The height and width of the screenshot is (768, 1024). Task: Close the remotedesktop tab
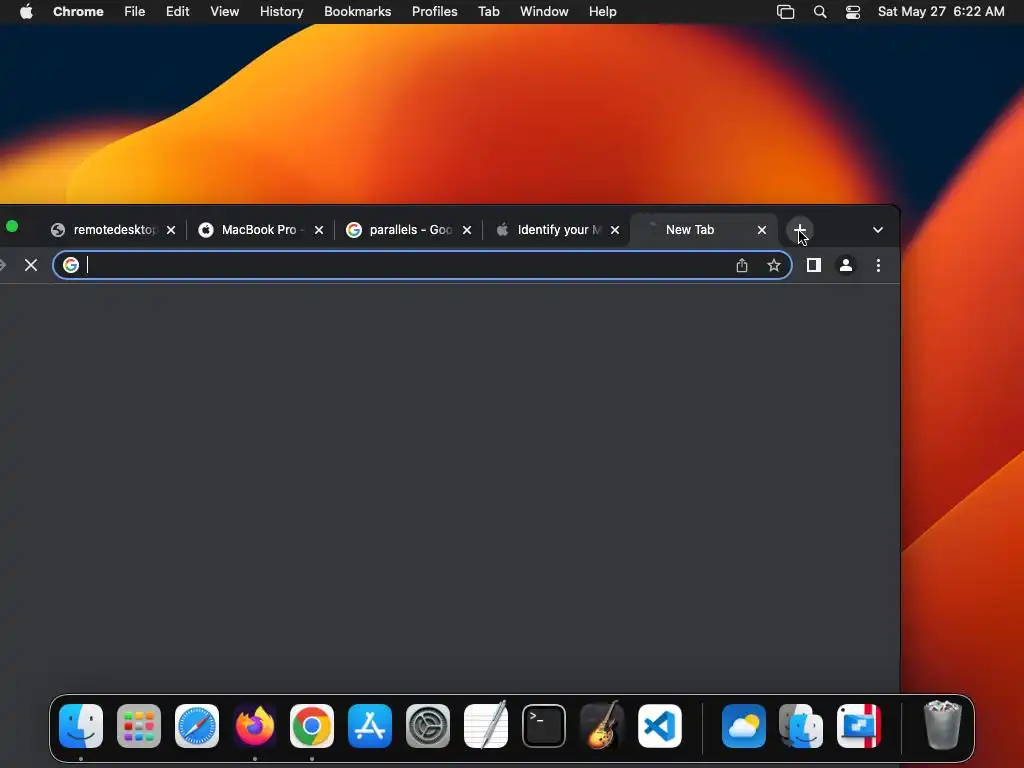170,230
